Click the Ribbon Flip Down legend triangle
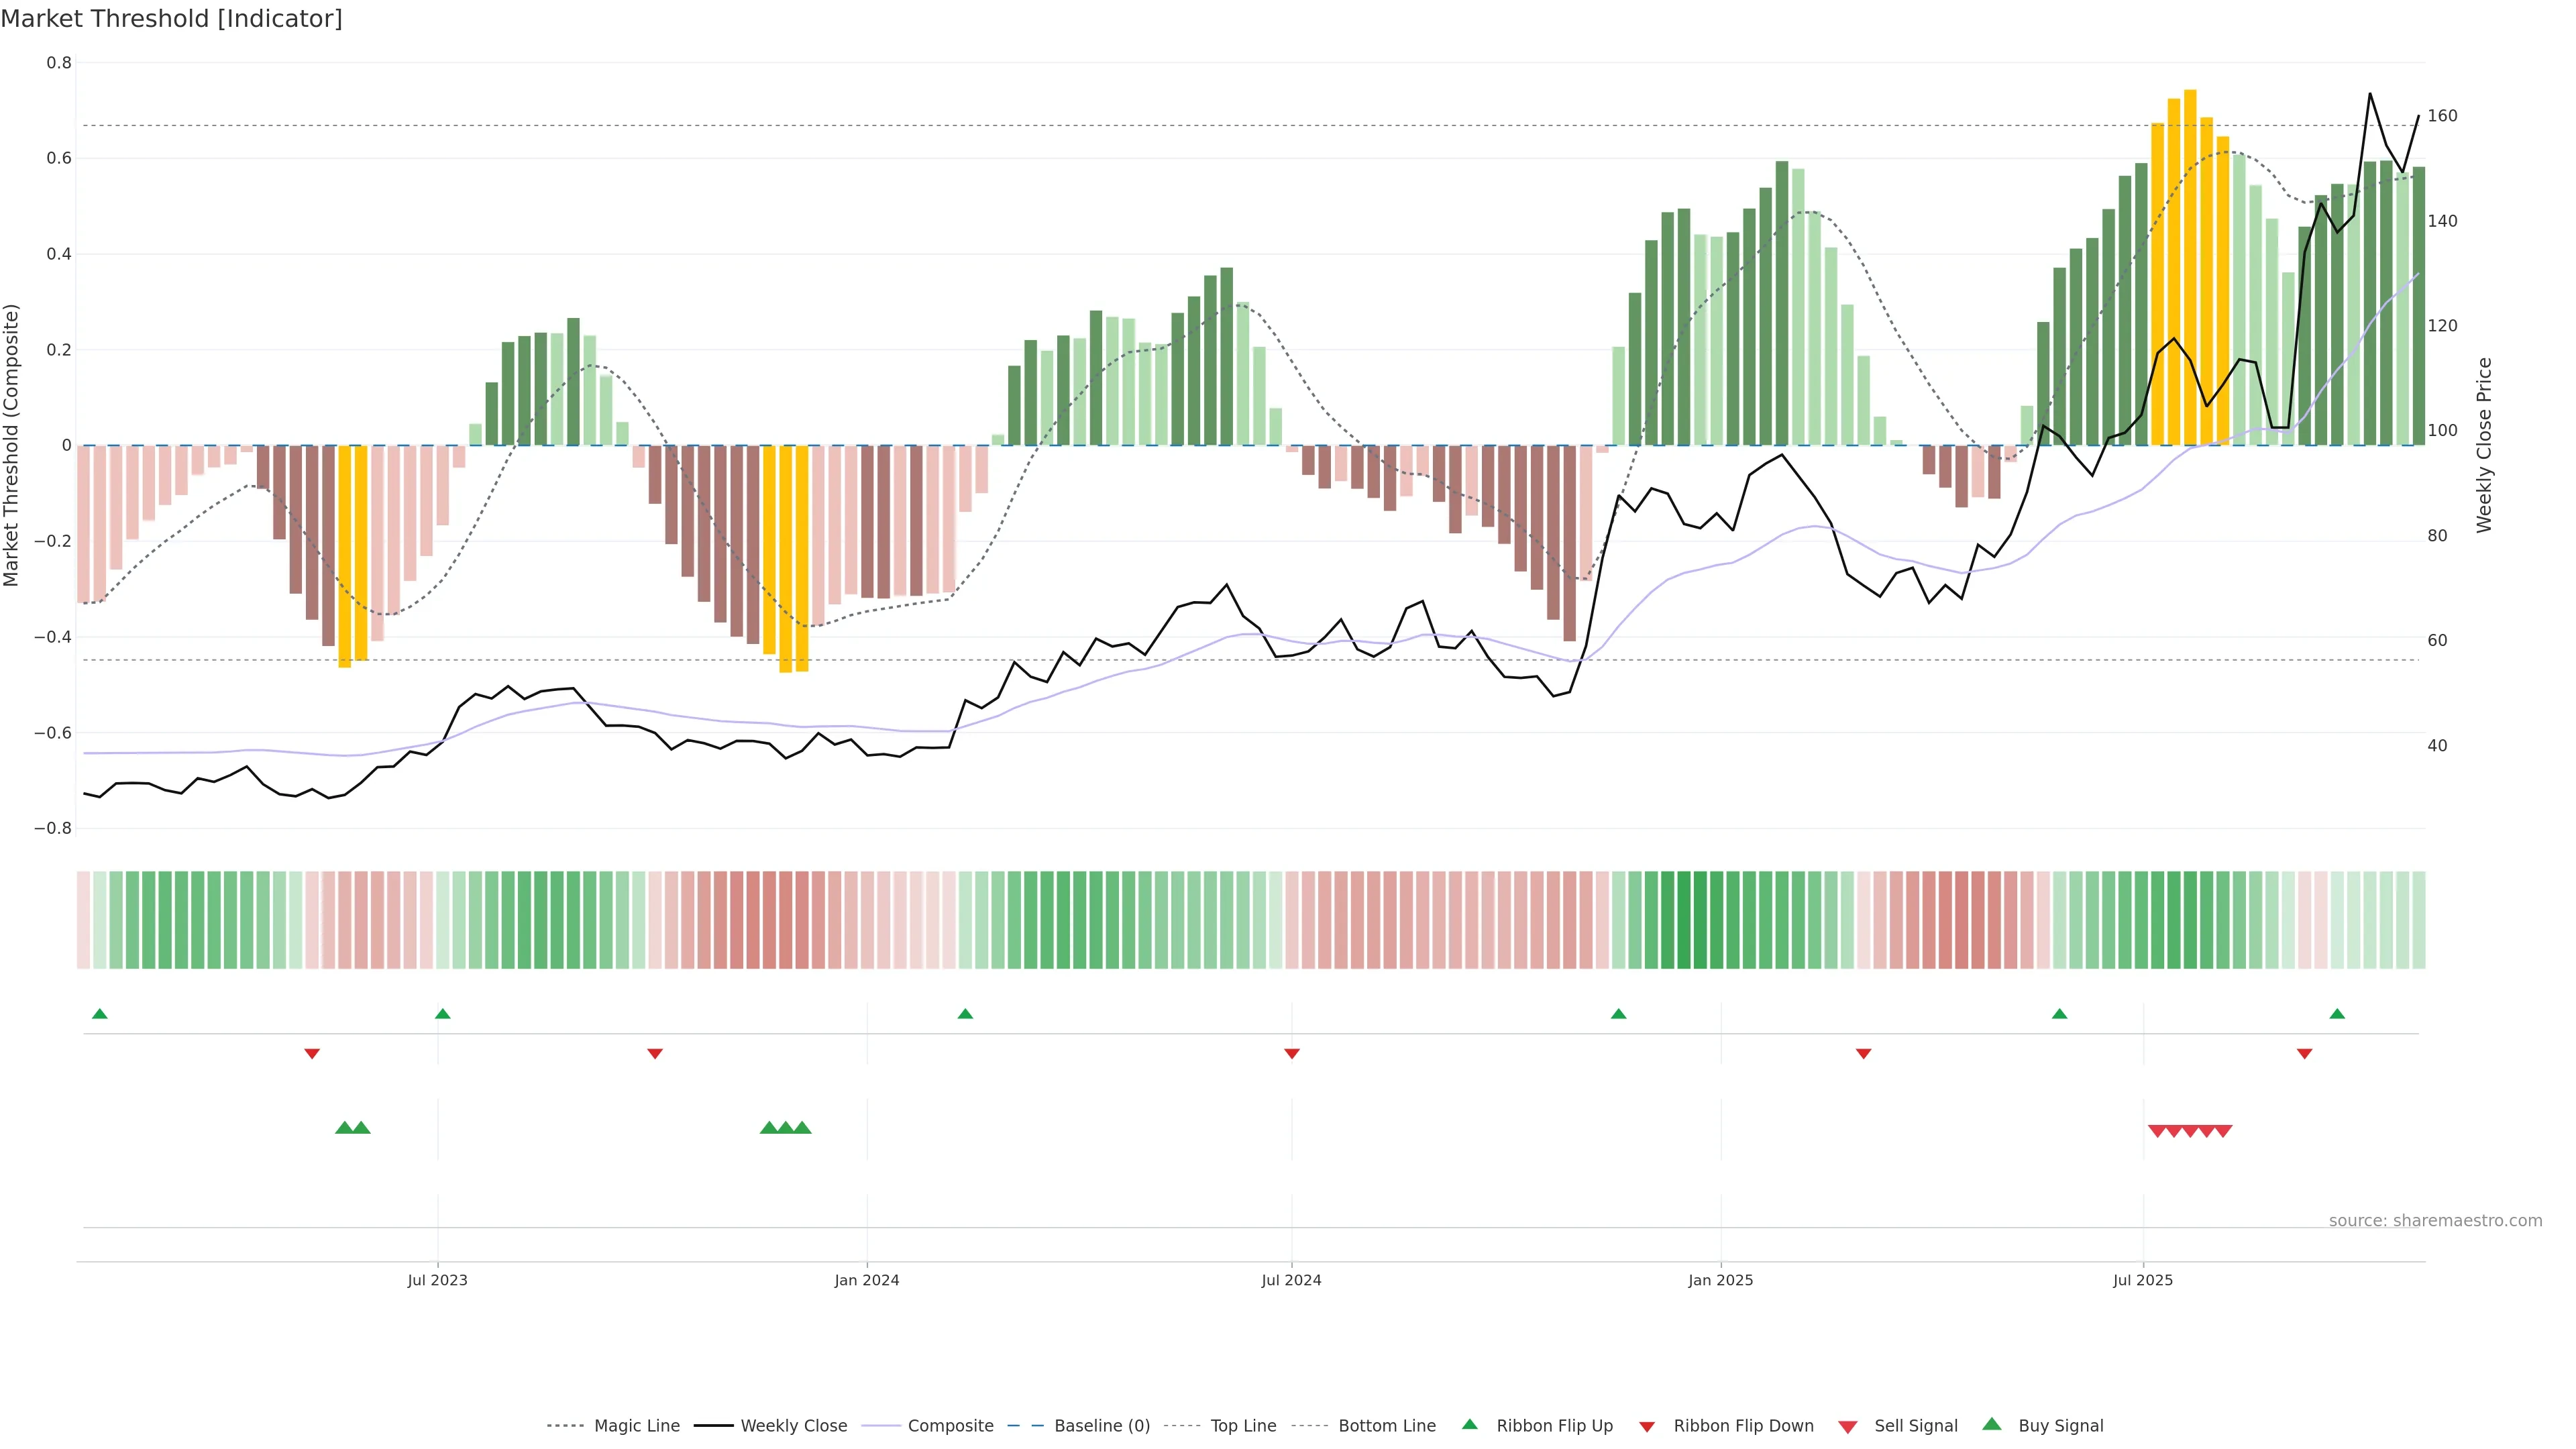2576x1449 pixels. click(1647, 1426)
